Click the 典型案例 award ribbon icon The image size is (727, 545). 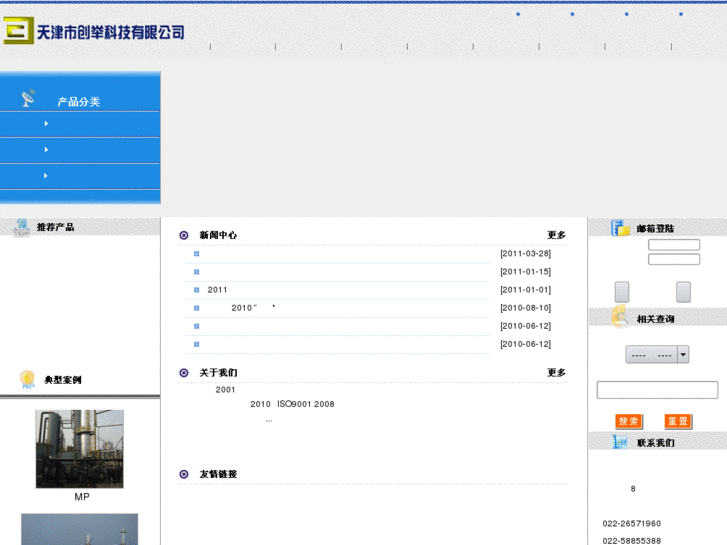[x=27, y=379]
